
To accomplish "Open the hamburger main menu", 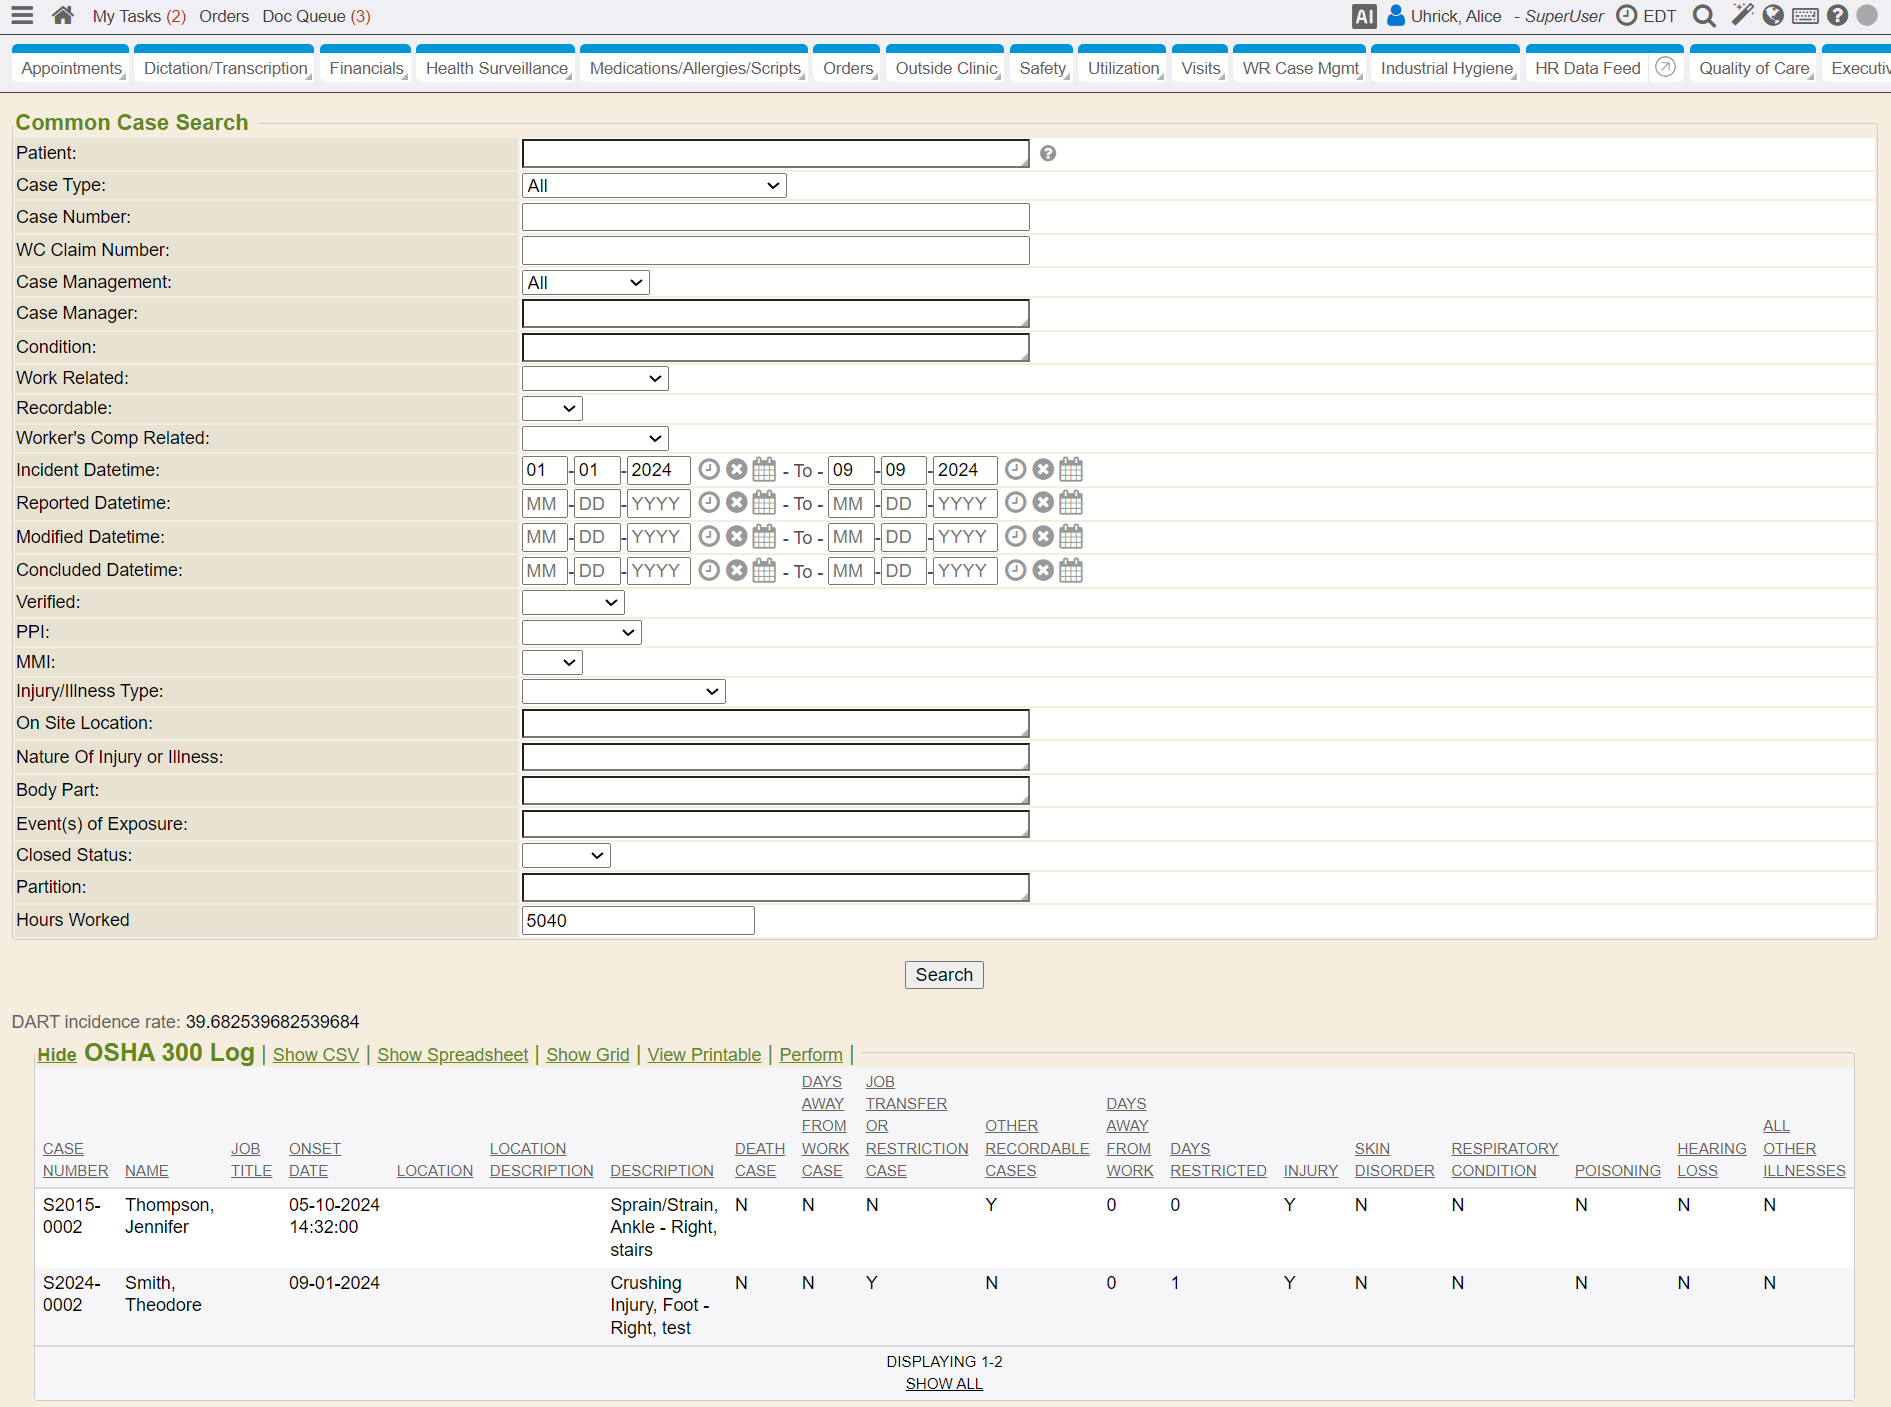I will click(x=22, y=15).
